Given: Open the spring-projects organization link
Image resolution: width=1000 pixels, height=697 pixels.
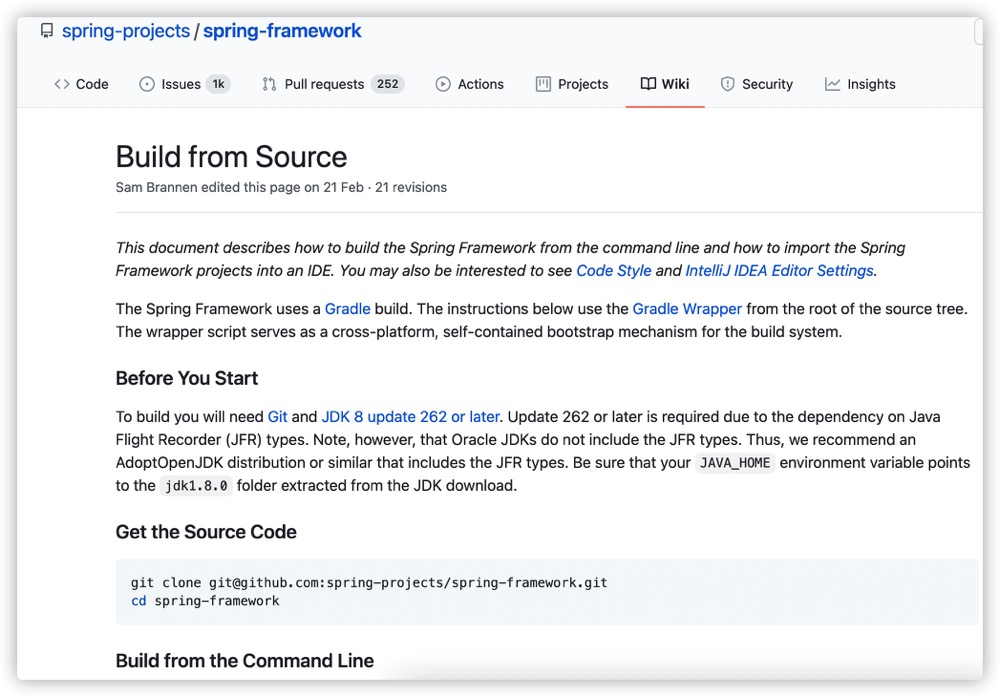Looking at the screenshot, I should pyautogui.click(x=126, y=31).
